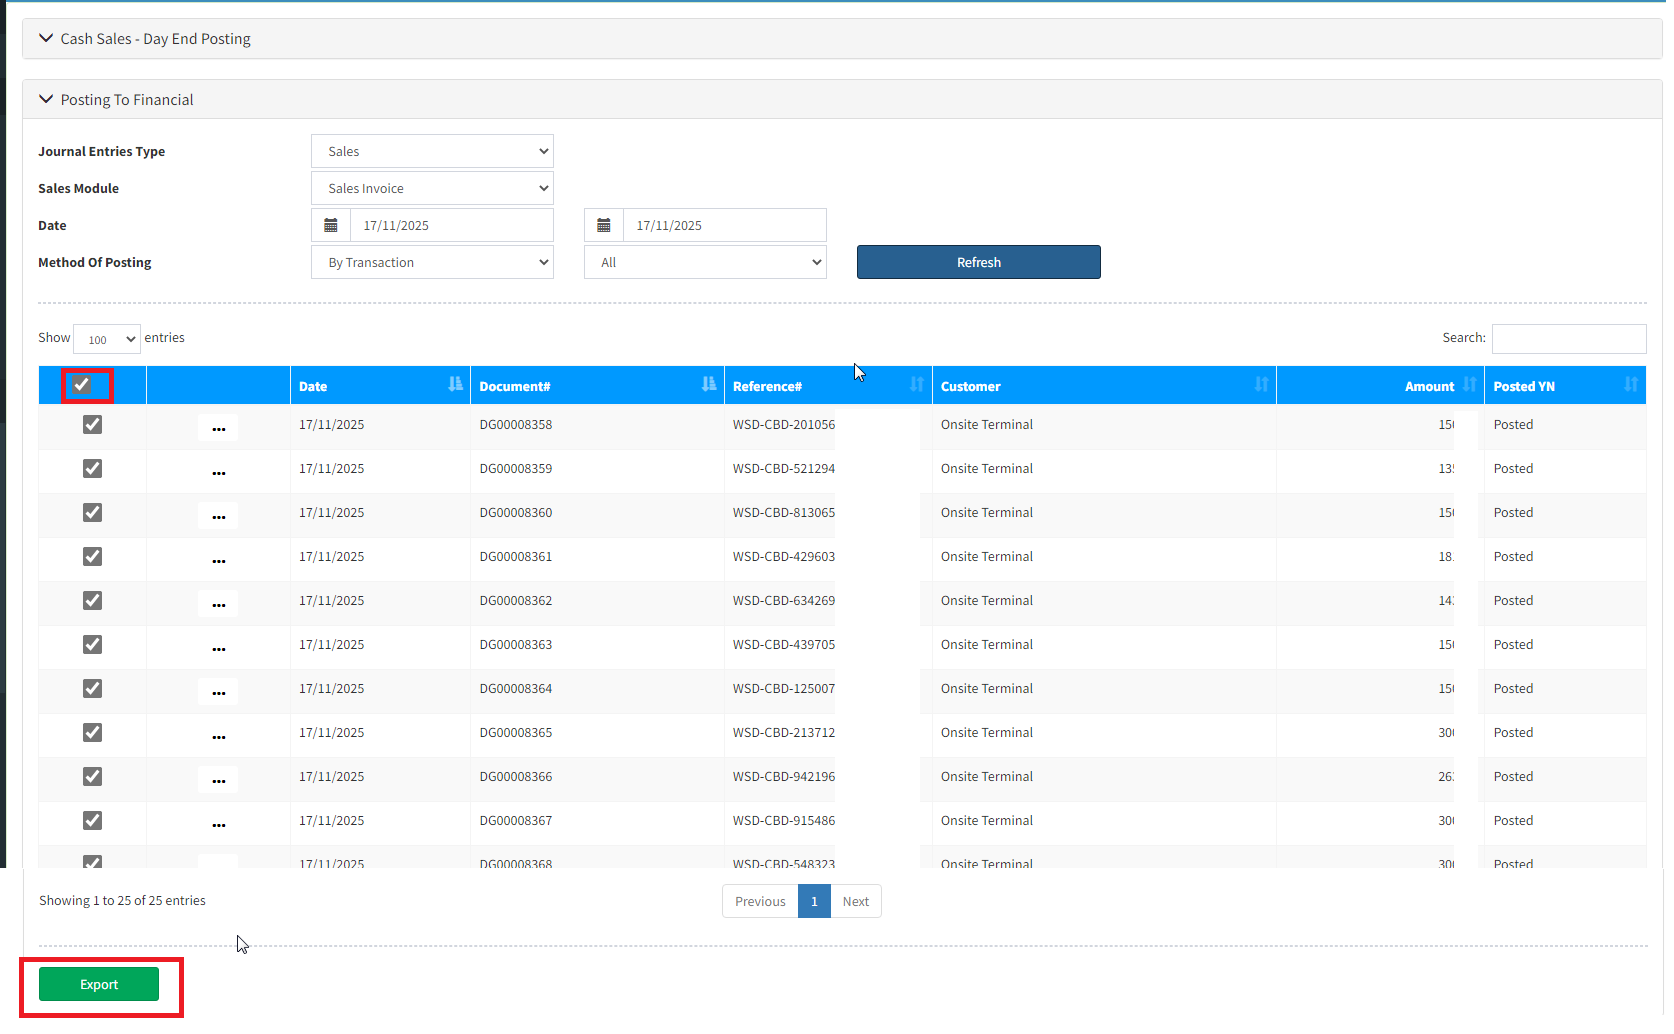Sort table by Document# column icon

pos(709,385)
